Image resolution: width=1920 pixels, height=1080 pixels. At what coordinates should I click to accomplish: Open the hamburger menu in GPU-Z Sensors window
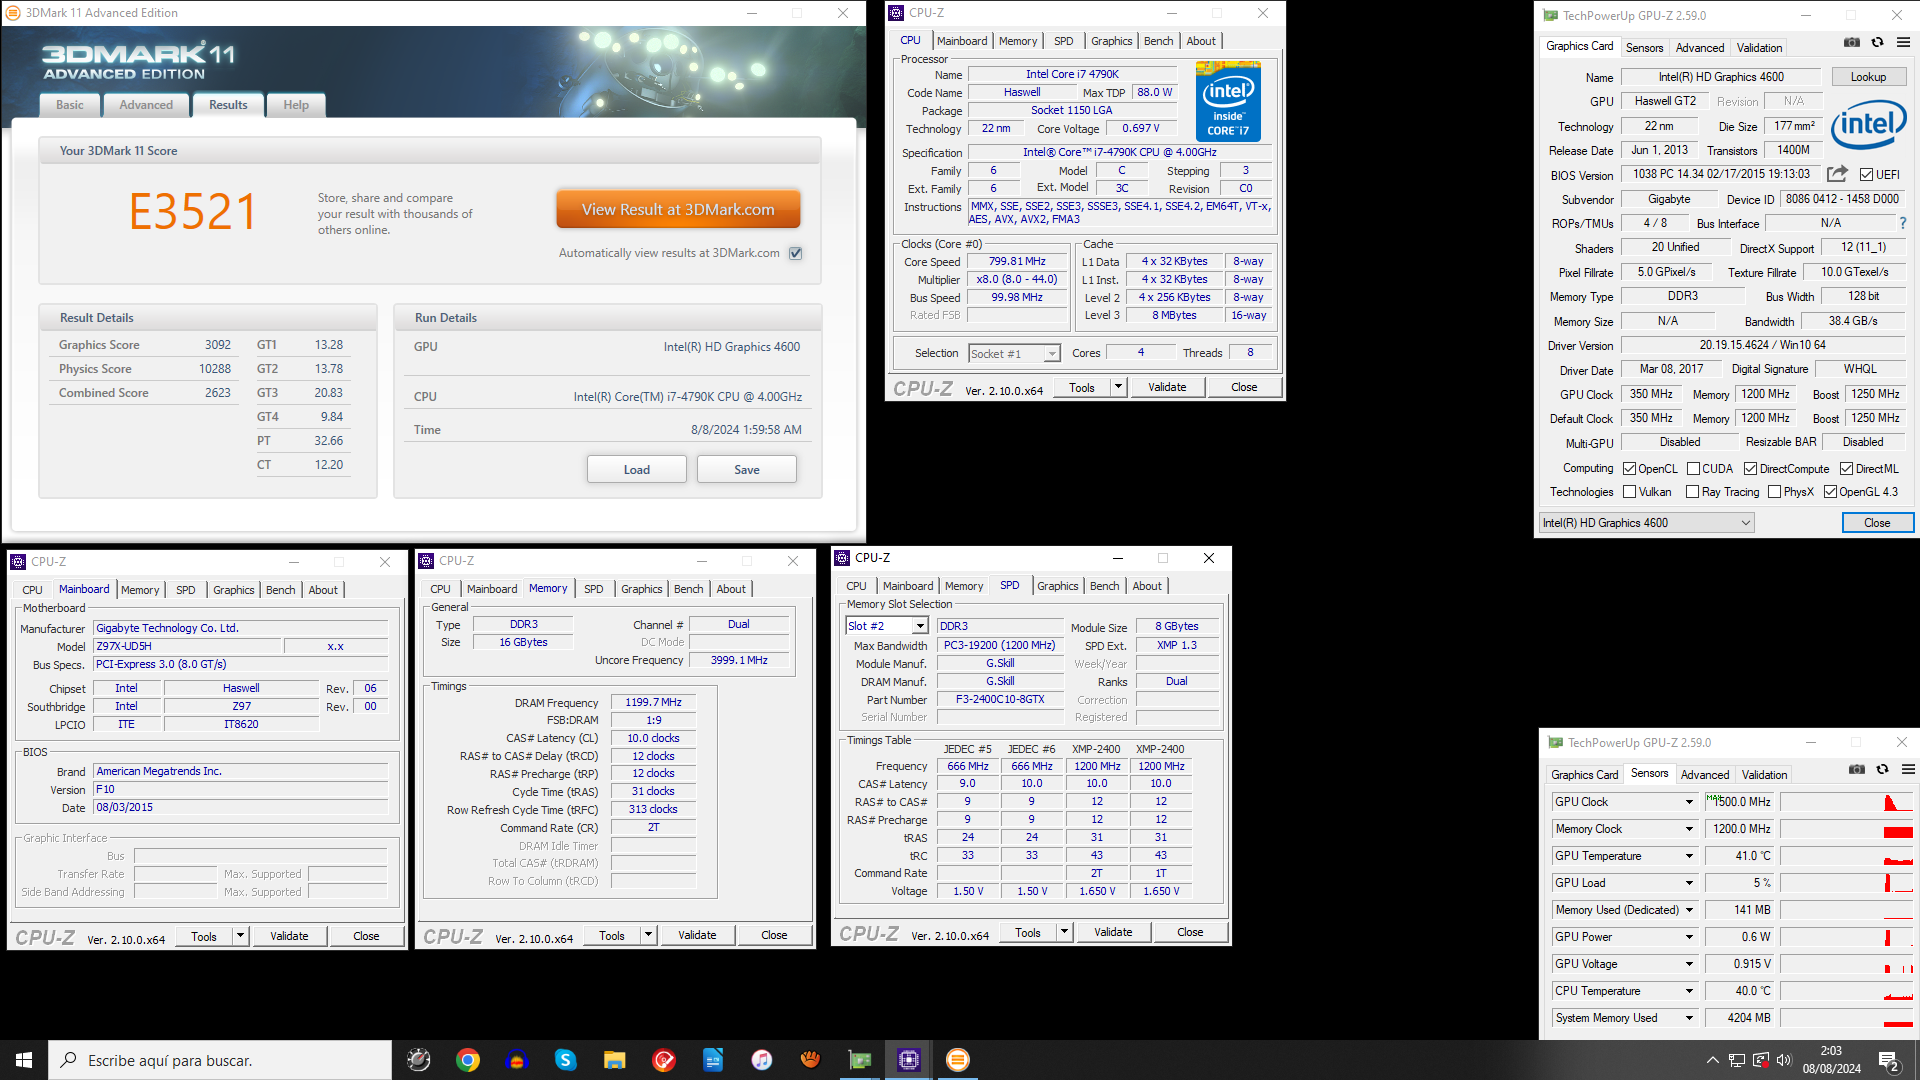tap(1909, 769)
